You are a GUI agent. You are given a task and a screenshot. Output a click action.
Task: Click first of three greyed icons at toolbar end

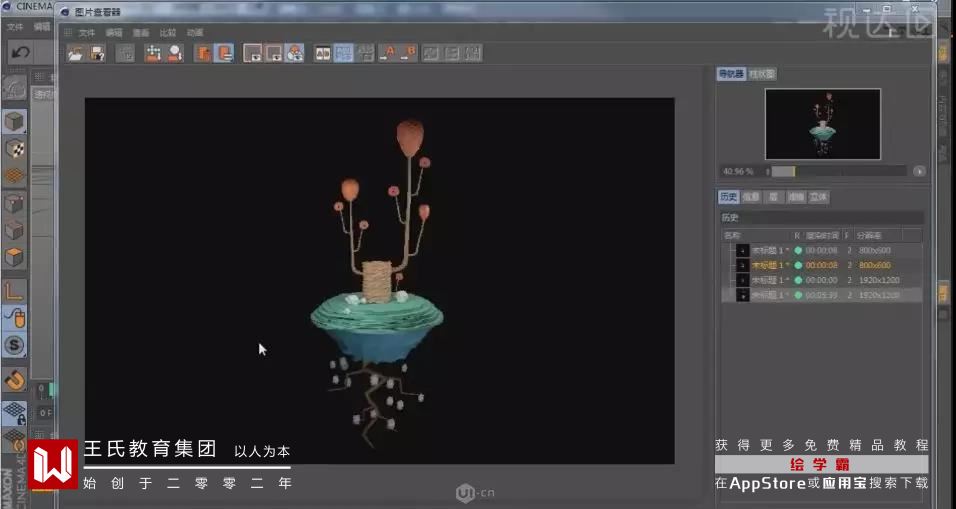click(431, 54)
